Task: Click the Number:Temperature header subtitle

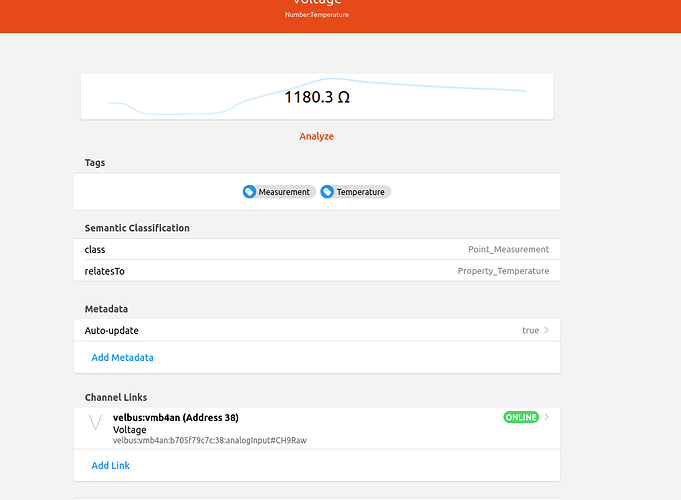Action: pos(317,14)
